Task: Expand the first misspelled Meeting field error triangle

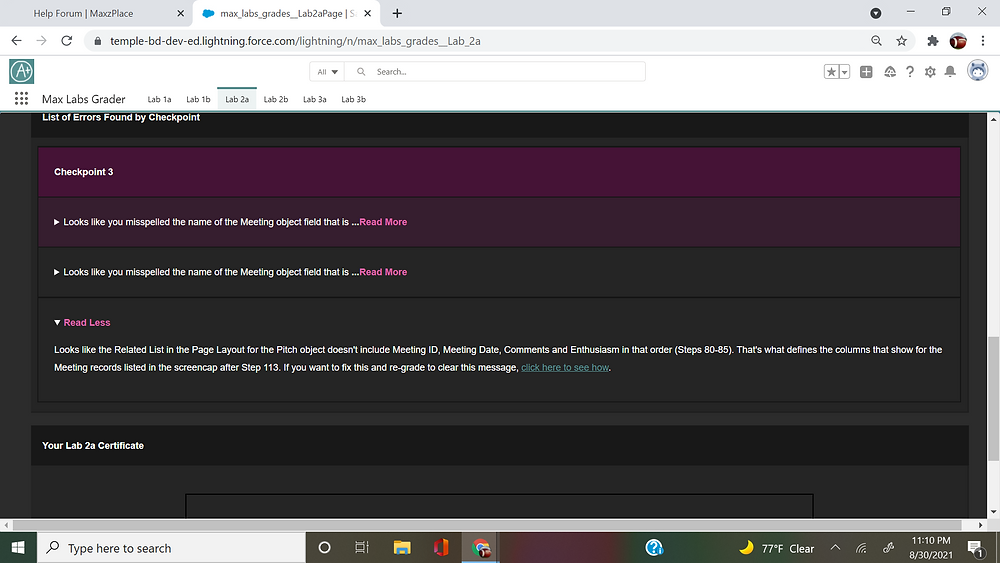Action: 57,222
